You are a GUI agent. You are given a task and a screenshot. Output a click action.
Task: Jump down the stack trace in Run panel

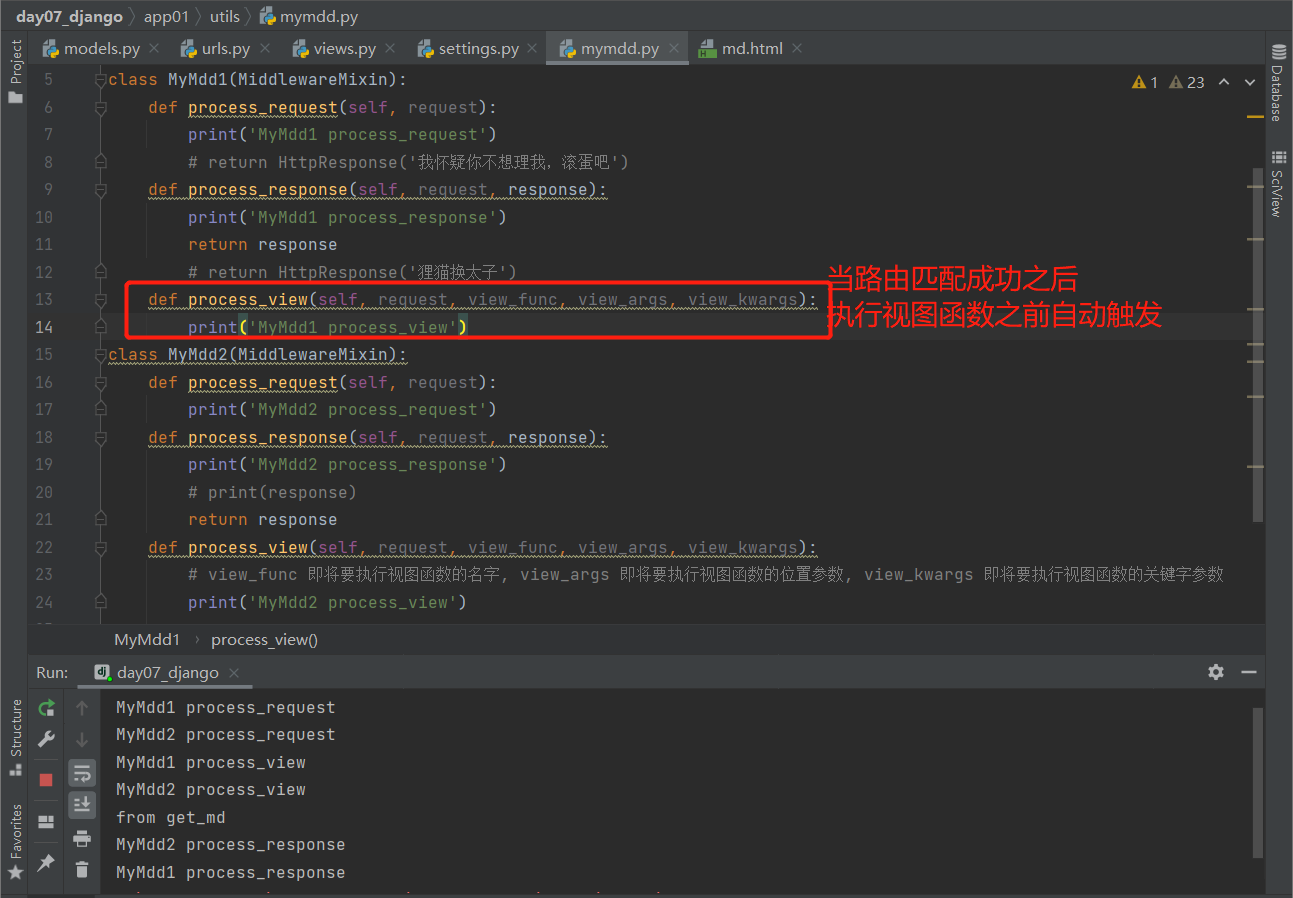pos(82,740)
